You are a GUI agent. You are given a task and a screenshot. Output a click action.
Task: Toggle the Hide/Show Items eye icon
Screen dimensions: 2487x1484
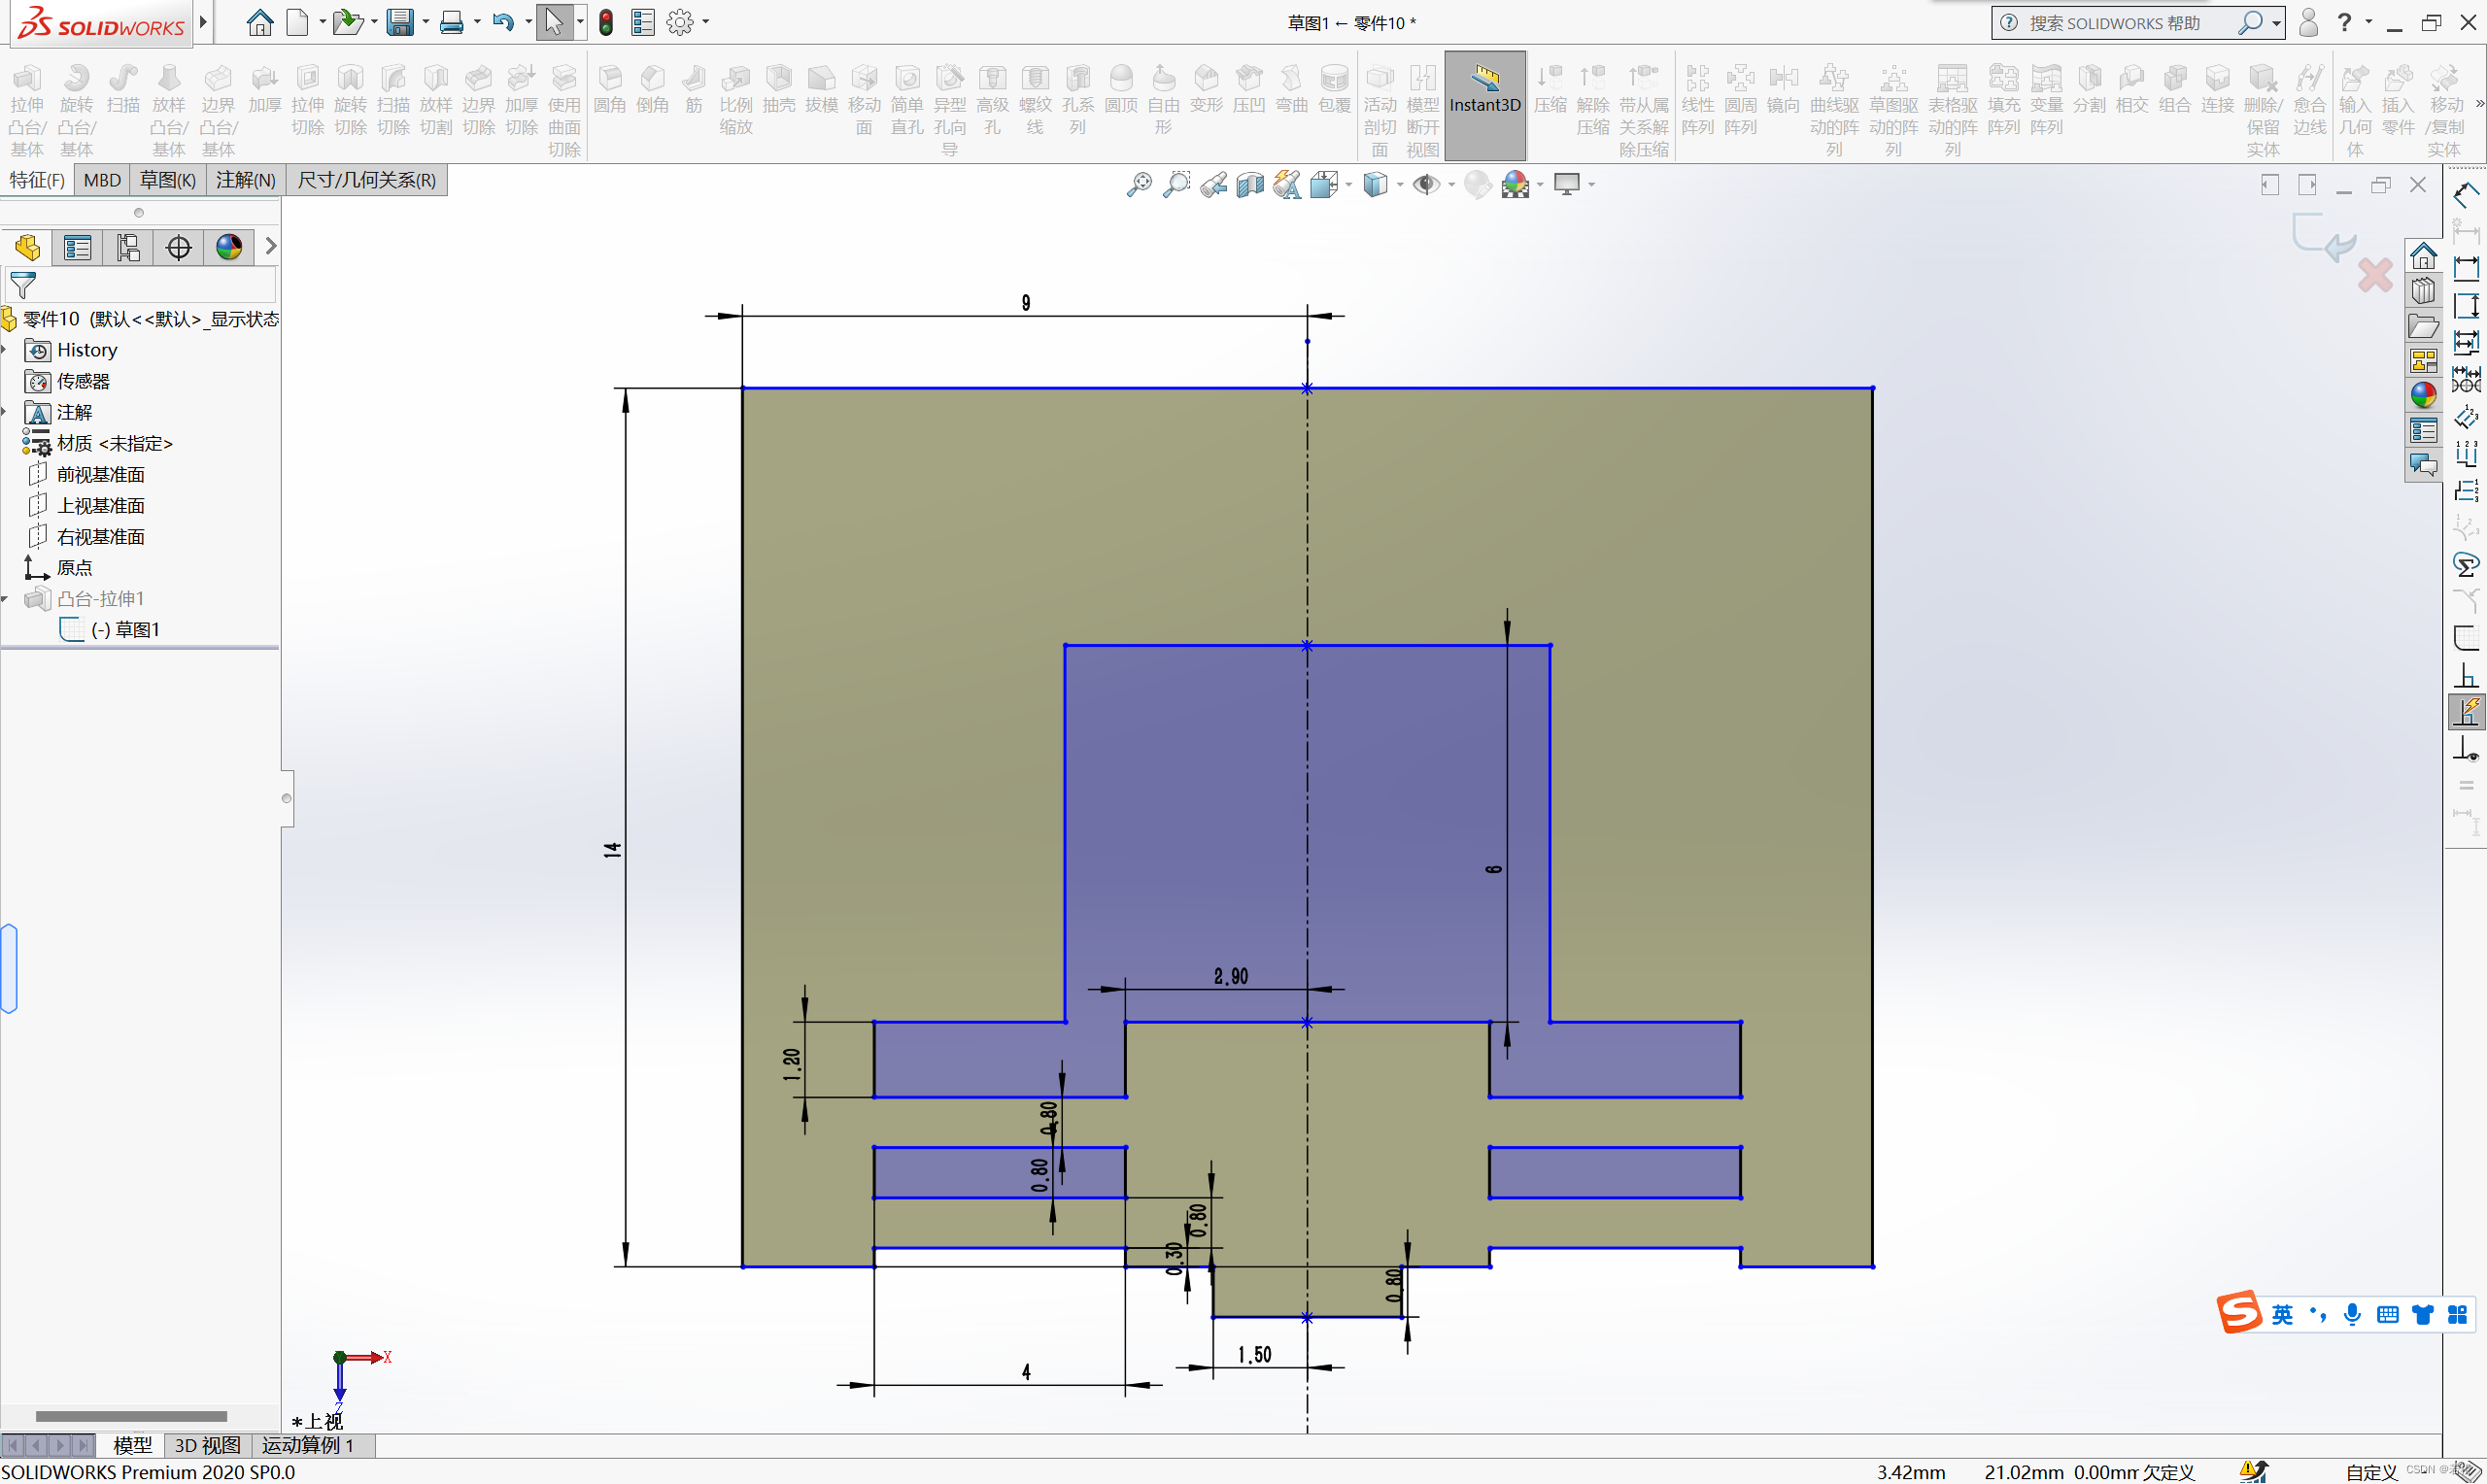[x=1425, y=185]
